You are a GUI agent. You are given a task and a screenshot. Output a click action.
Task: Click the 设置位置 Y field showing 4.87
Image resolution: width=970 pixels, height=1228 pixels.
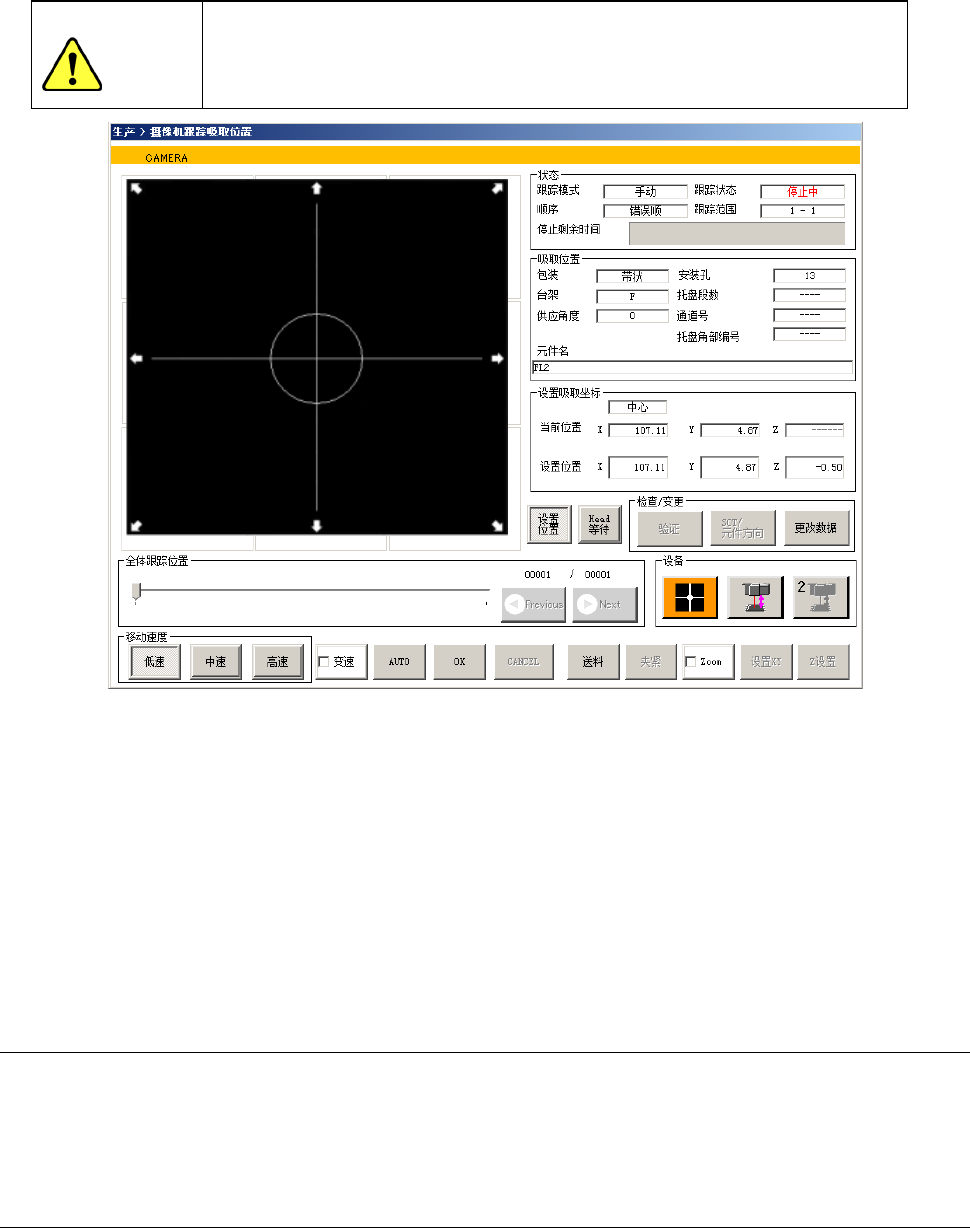coord(730,467)
